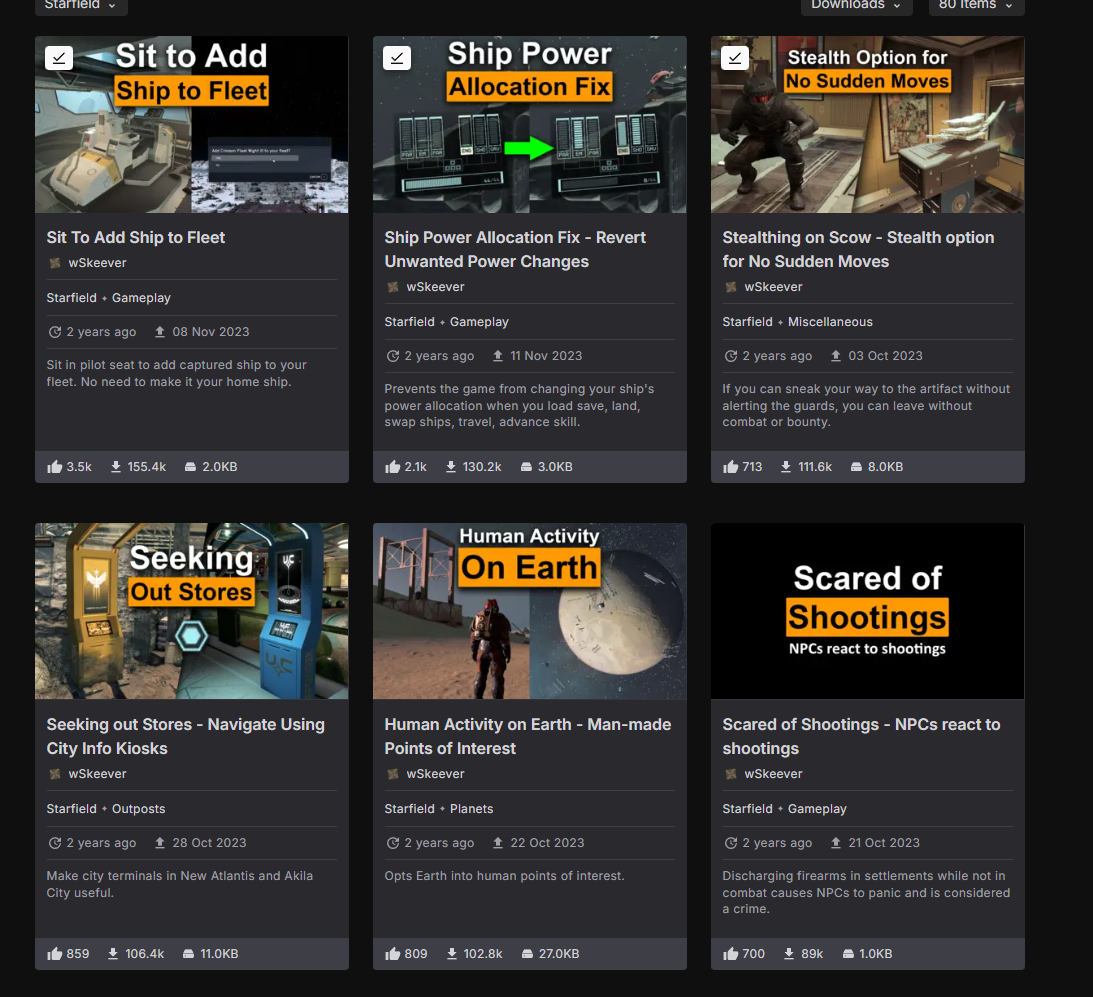Click wSkeever author on Sit To Add Ship card
This screenshot has width=1093, height=997.
click(x=98, y=263)
